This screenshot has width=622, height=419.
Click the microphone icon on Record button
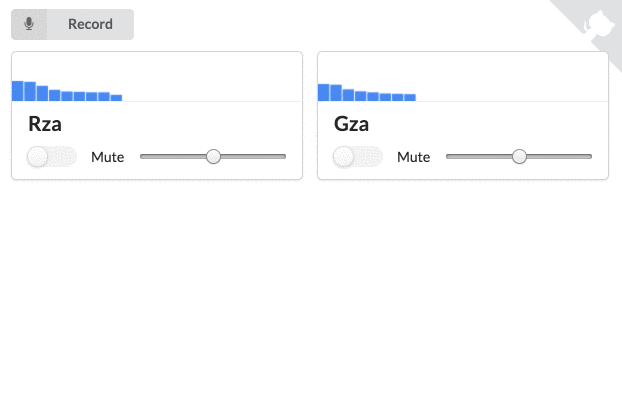[29, 25]
